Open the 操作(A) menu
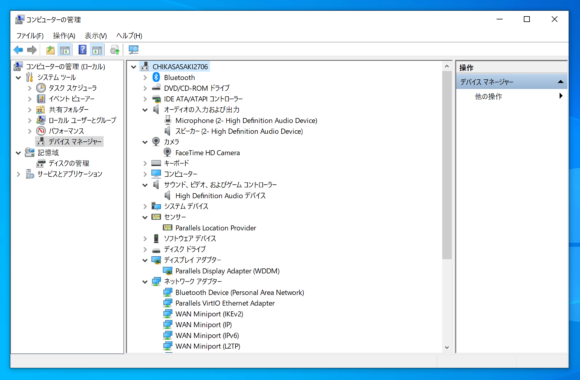This screenshot has width=580, height=380. (64, 36)
